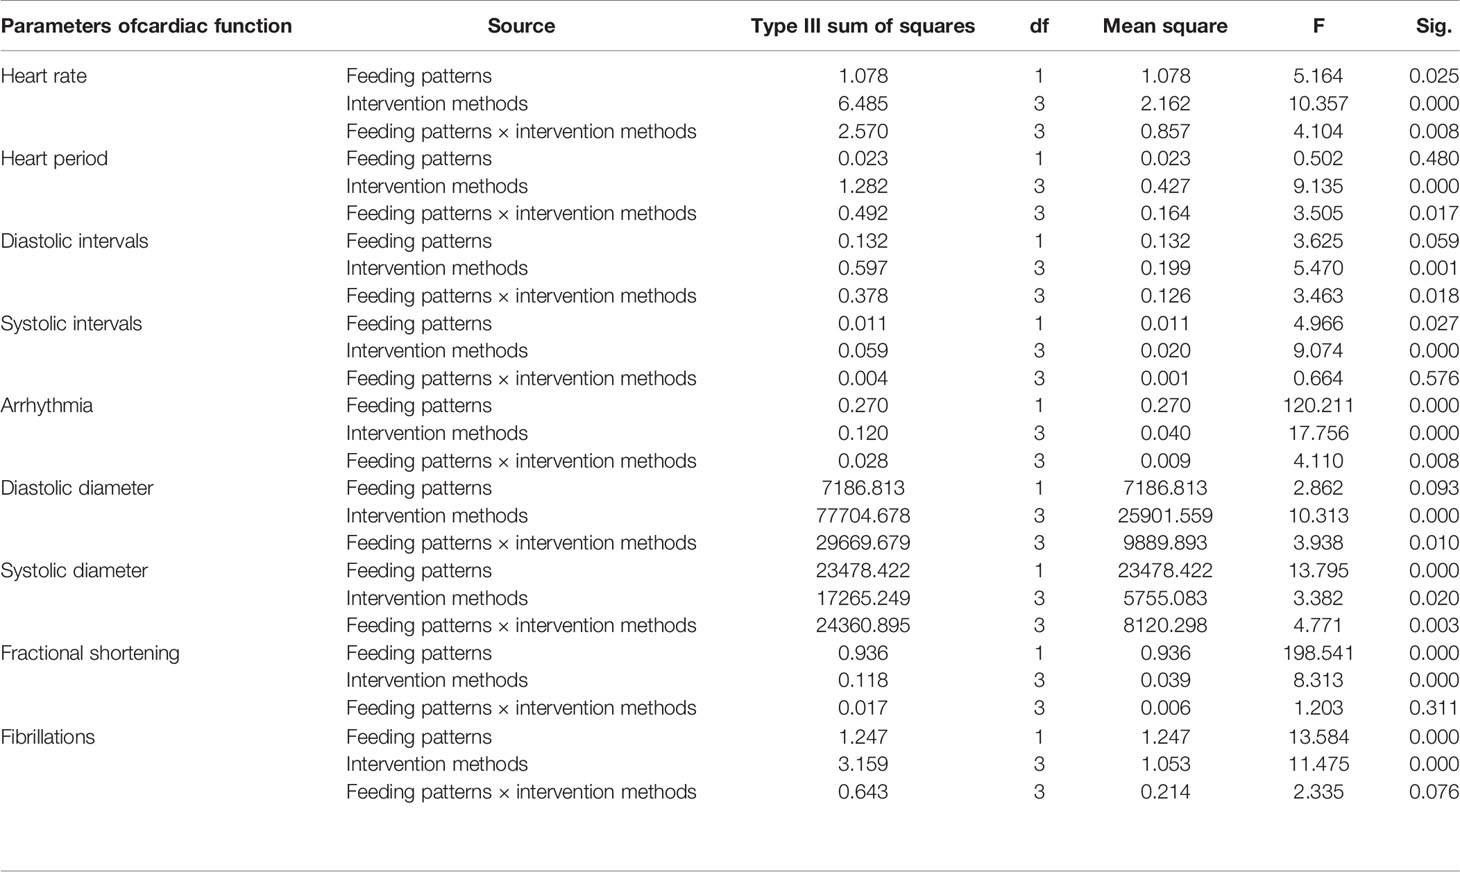This screenshot has width=1460, height=872.
Task: Select the 'Arrhythmia' parameter label
Action: 47,406
